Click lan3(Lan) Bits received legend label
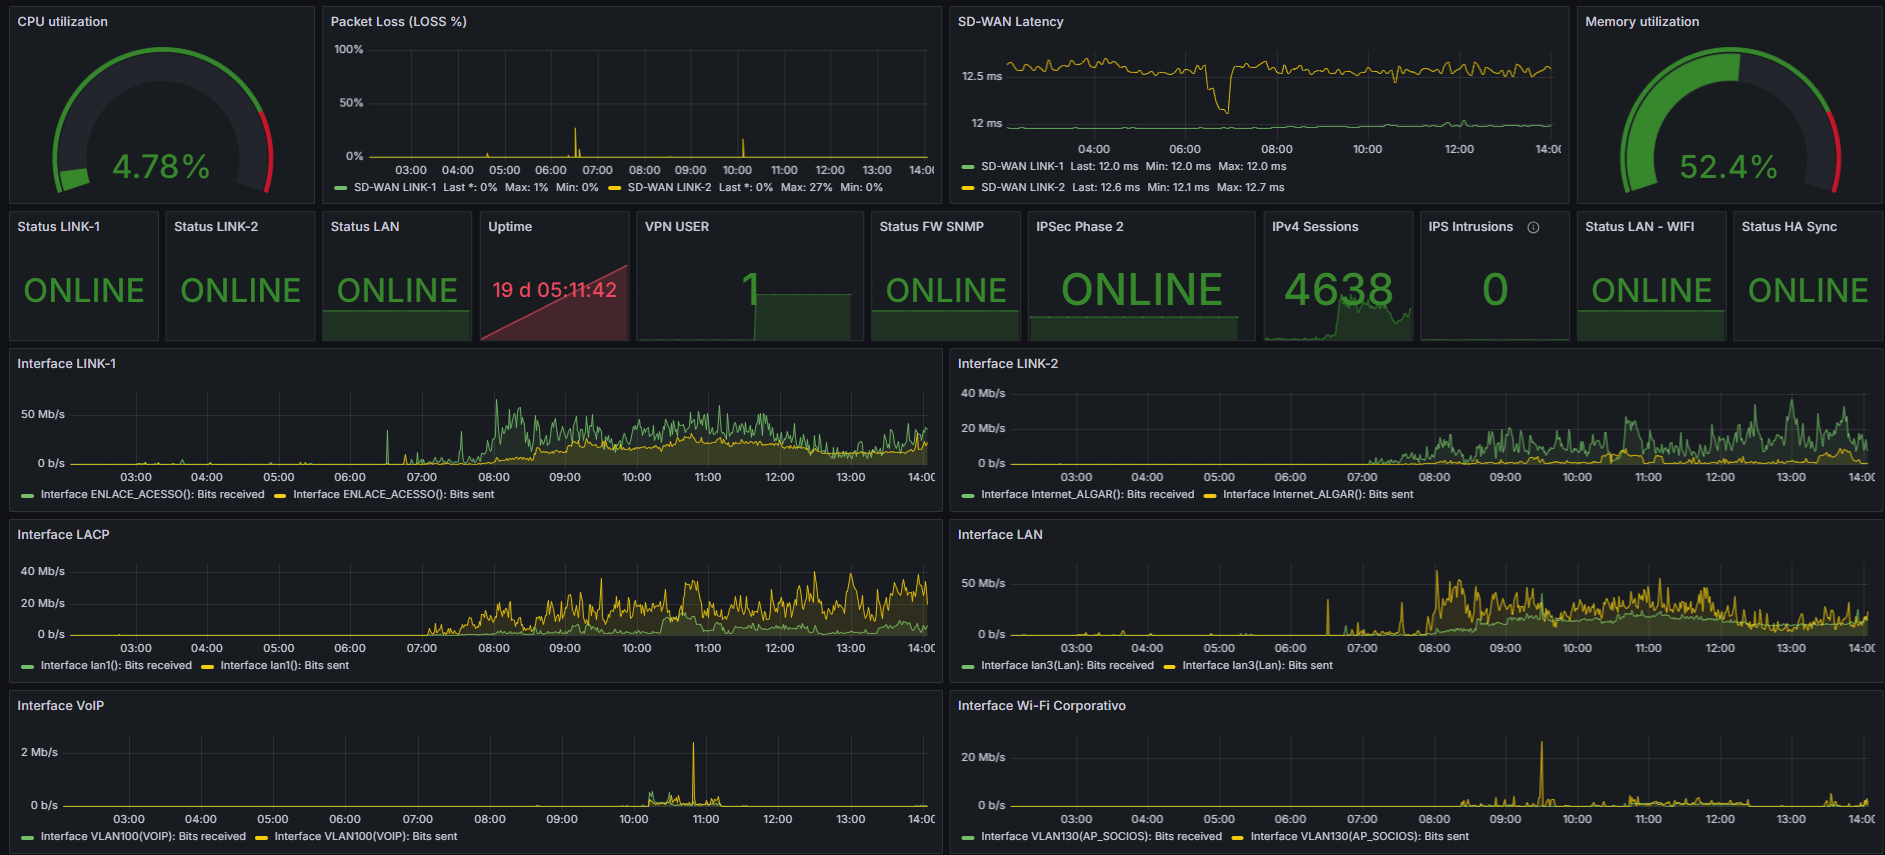The width and height of the screenshot is (1885, 855). [1067, 665]
